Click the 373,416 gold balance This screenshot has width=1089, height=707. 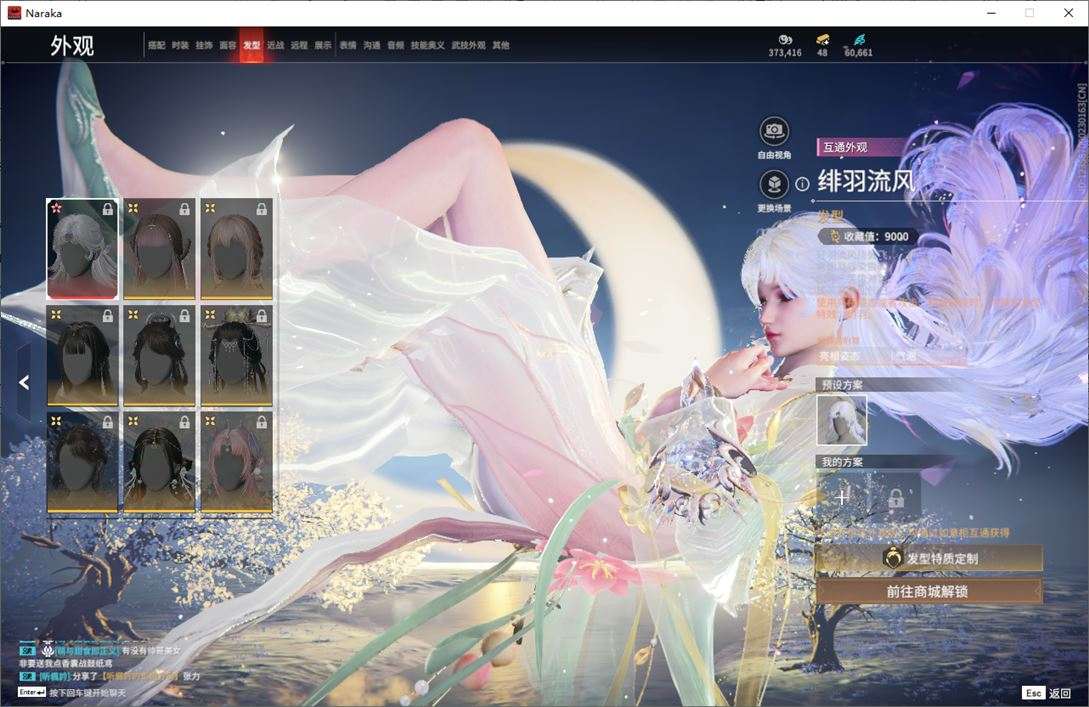pos(785,53)
